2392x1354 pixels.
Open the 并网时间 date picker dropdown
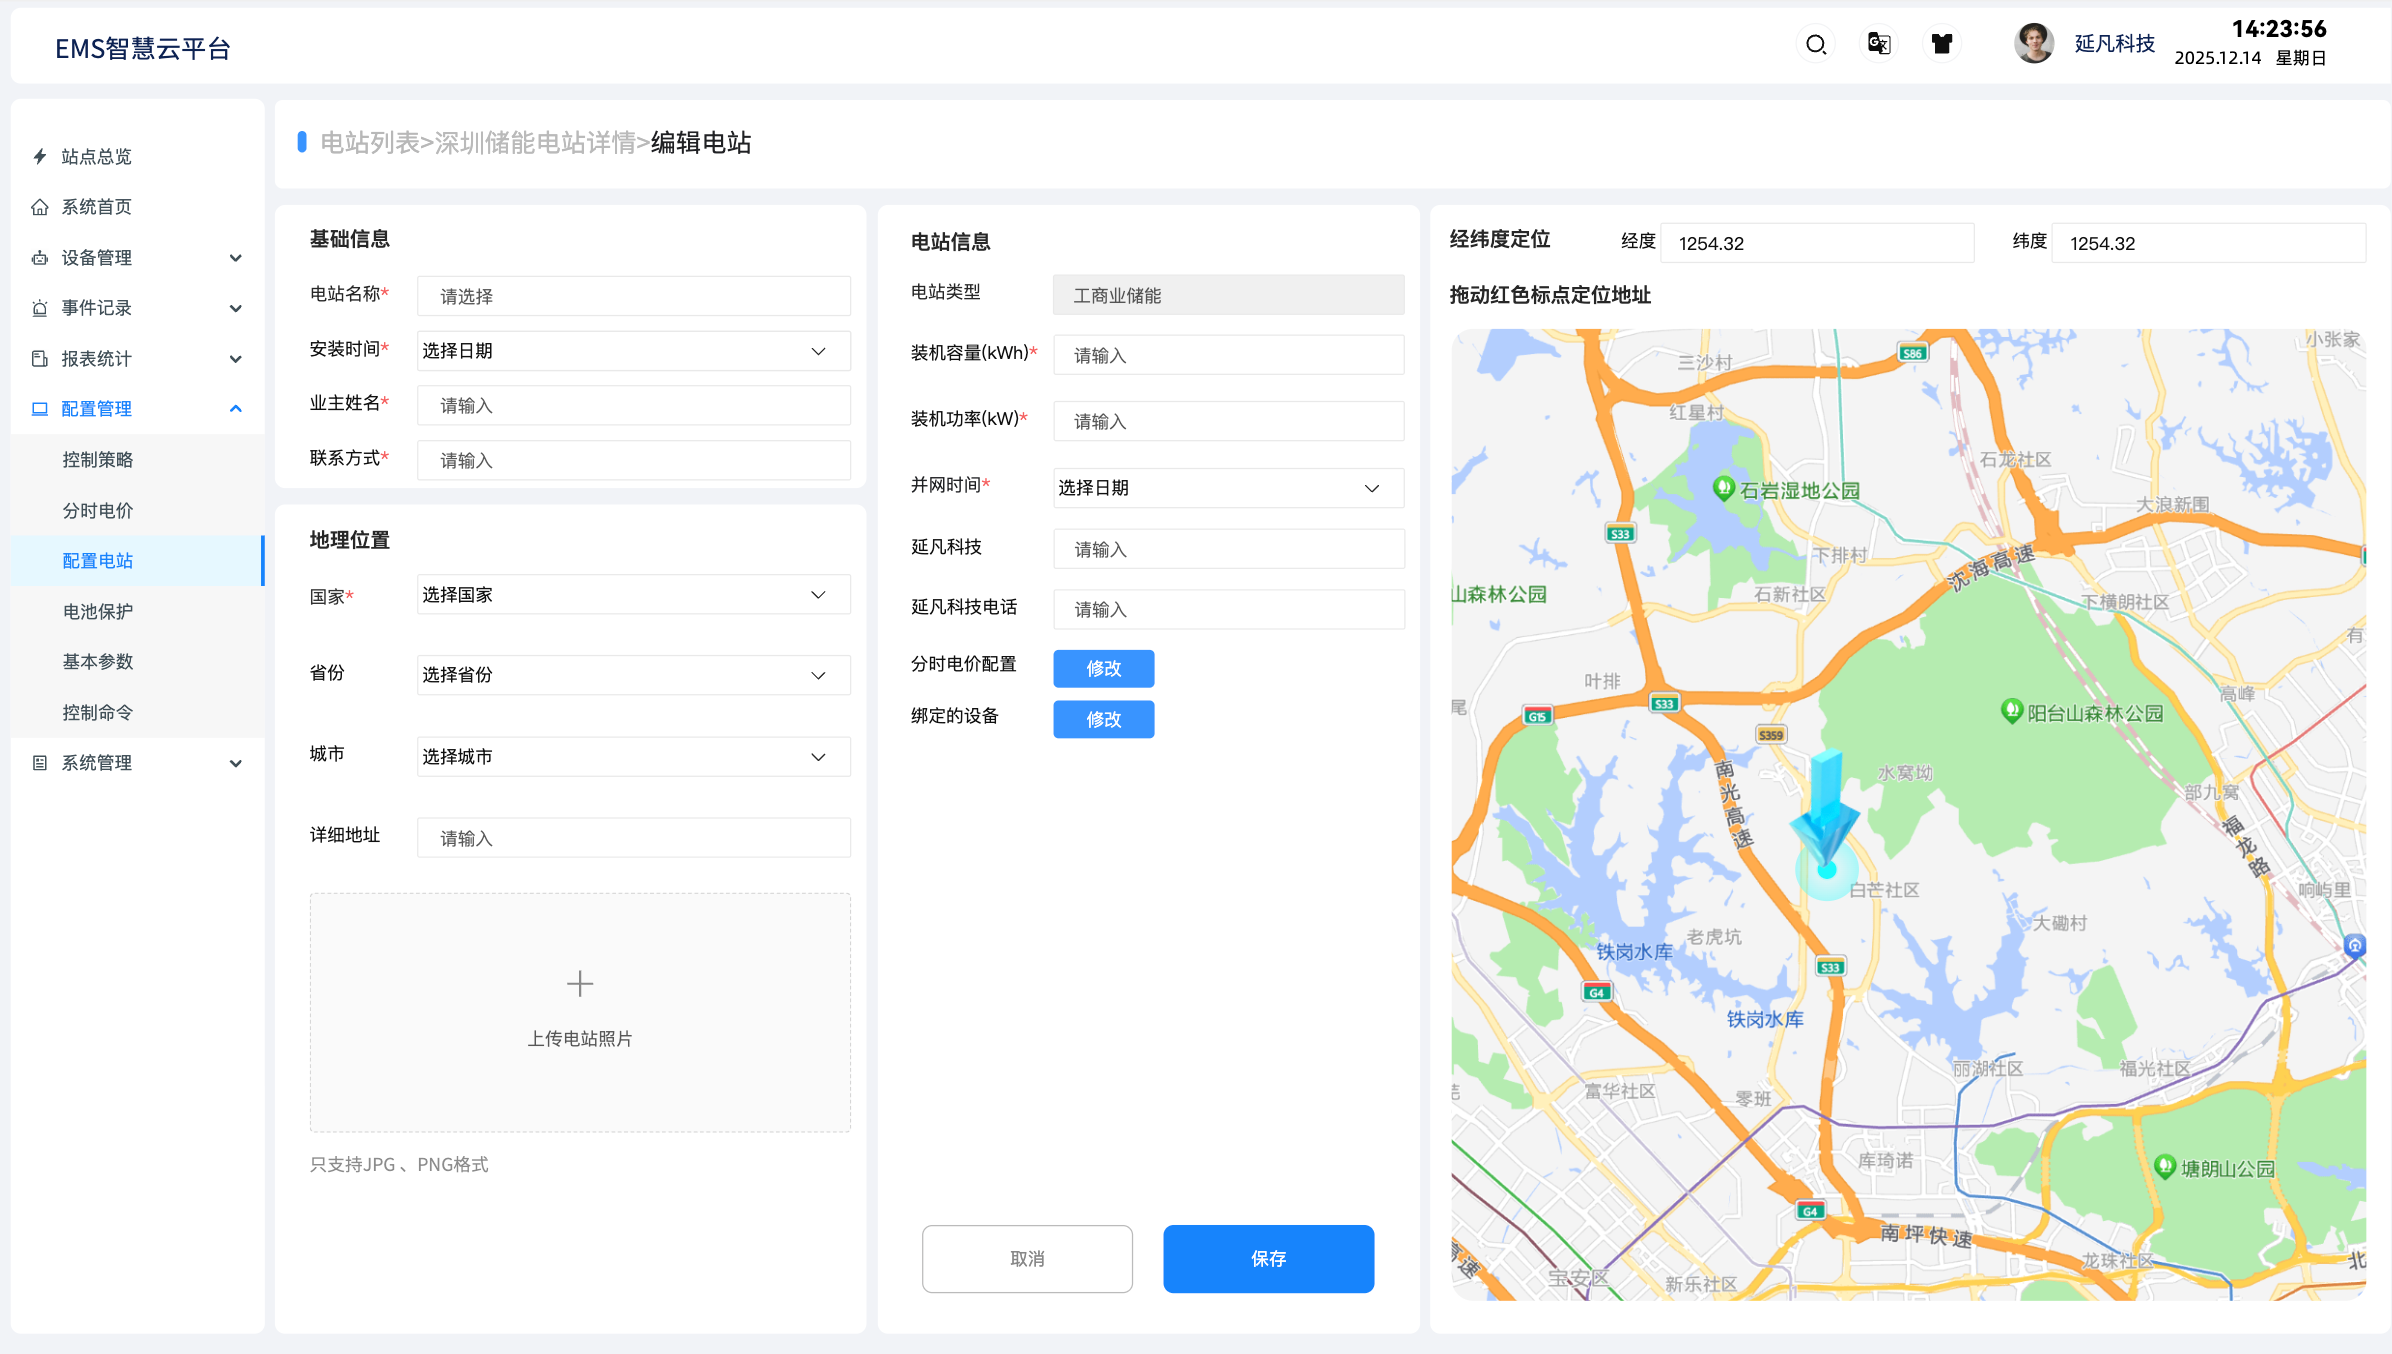click(x=1228, y=488)
